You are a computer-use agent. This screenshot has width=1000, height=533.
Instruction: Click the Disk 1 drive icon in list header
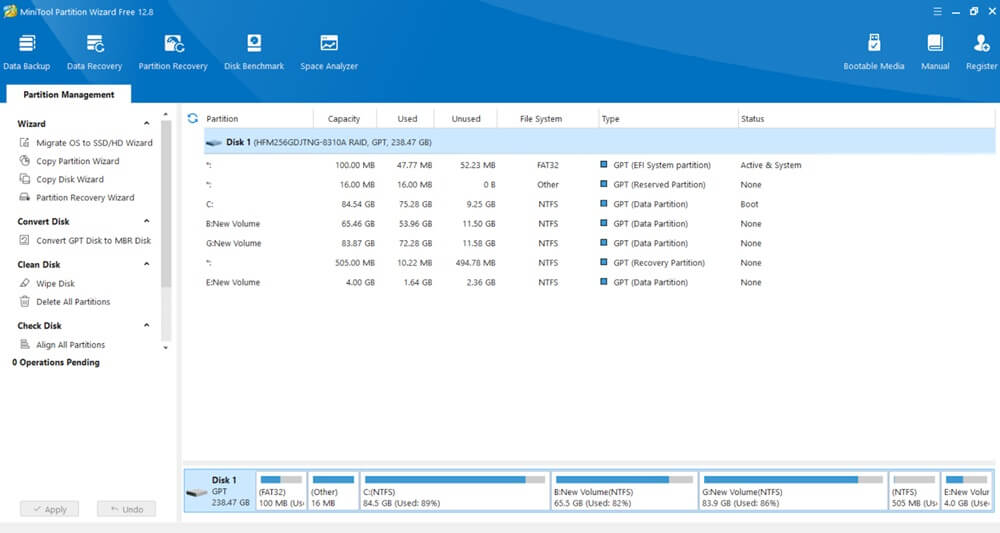pos(214,143)
